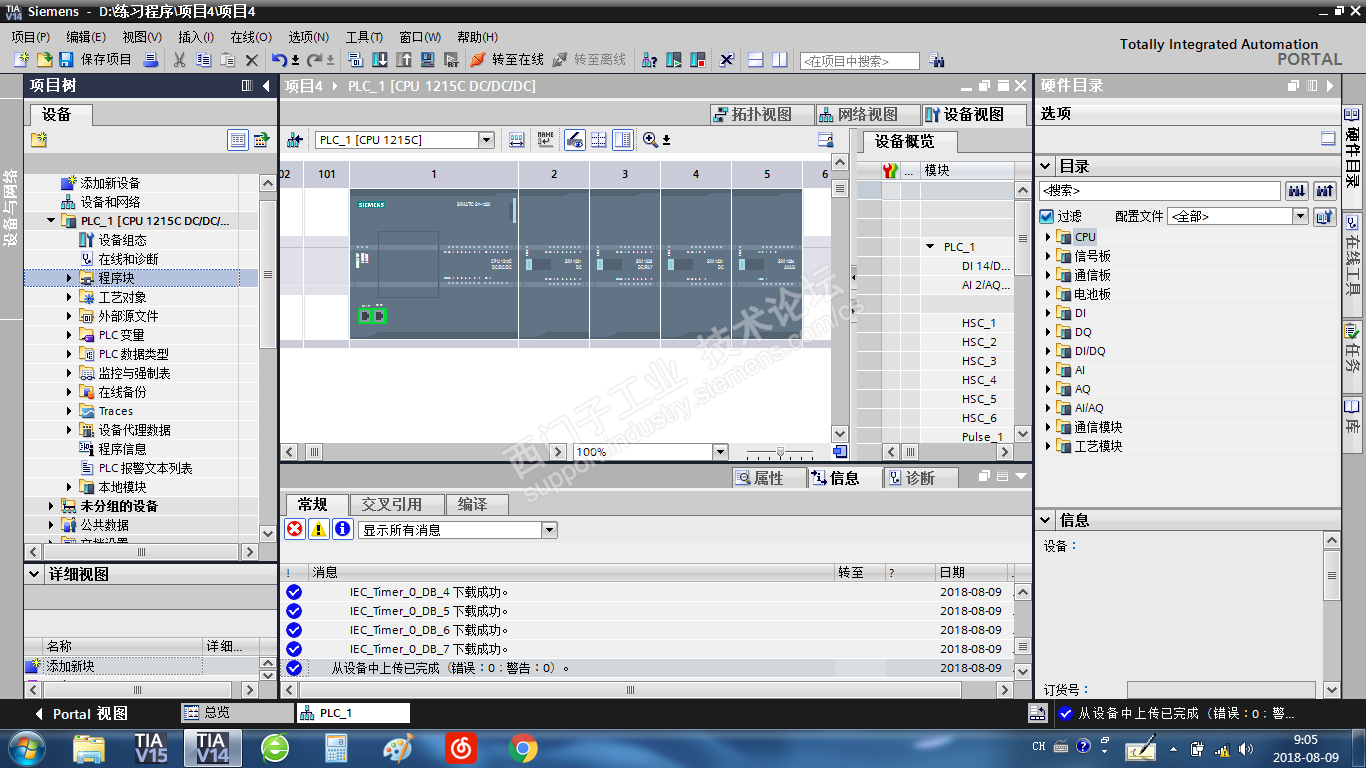Click the copy icon in toolbar
Image resolution: width=1366 pixels, height=768 pixels.
tap(203, 60)
